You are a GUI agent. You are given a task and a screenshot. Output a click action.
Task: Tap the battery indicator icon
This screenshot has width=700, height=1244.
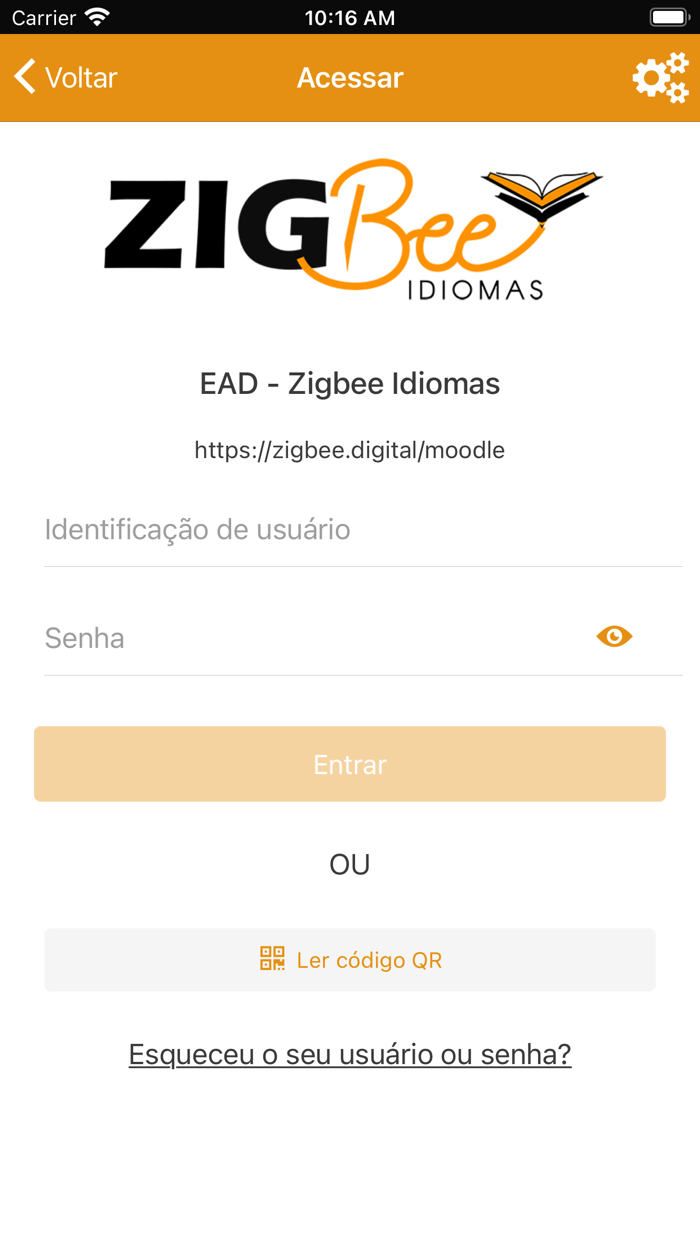(x=667, y=16)
